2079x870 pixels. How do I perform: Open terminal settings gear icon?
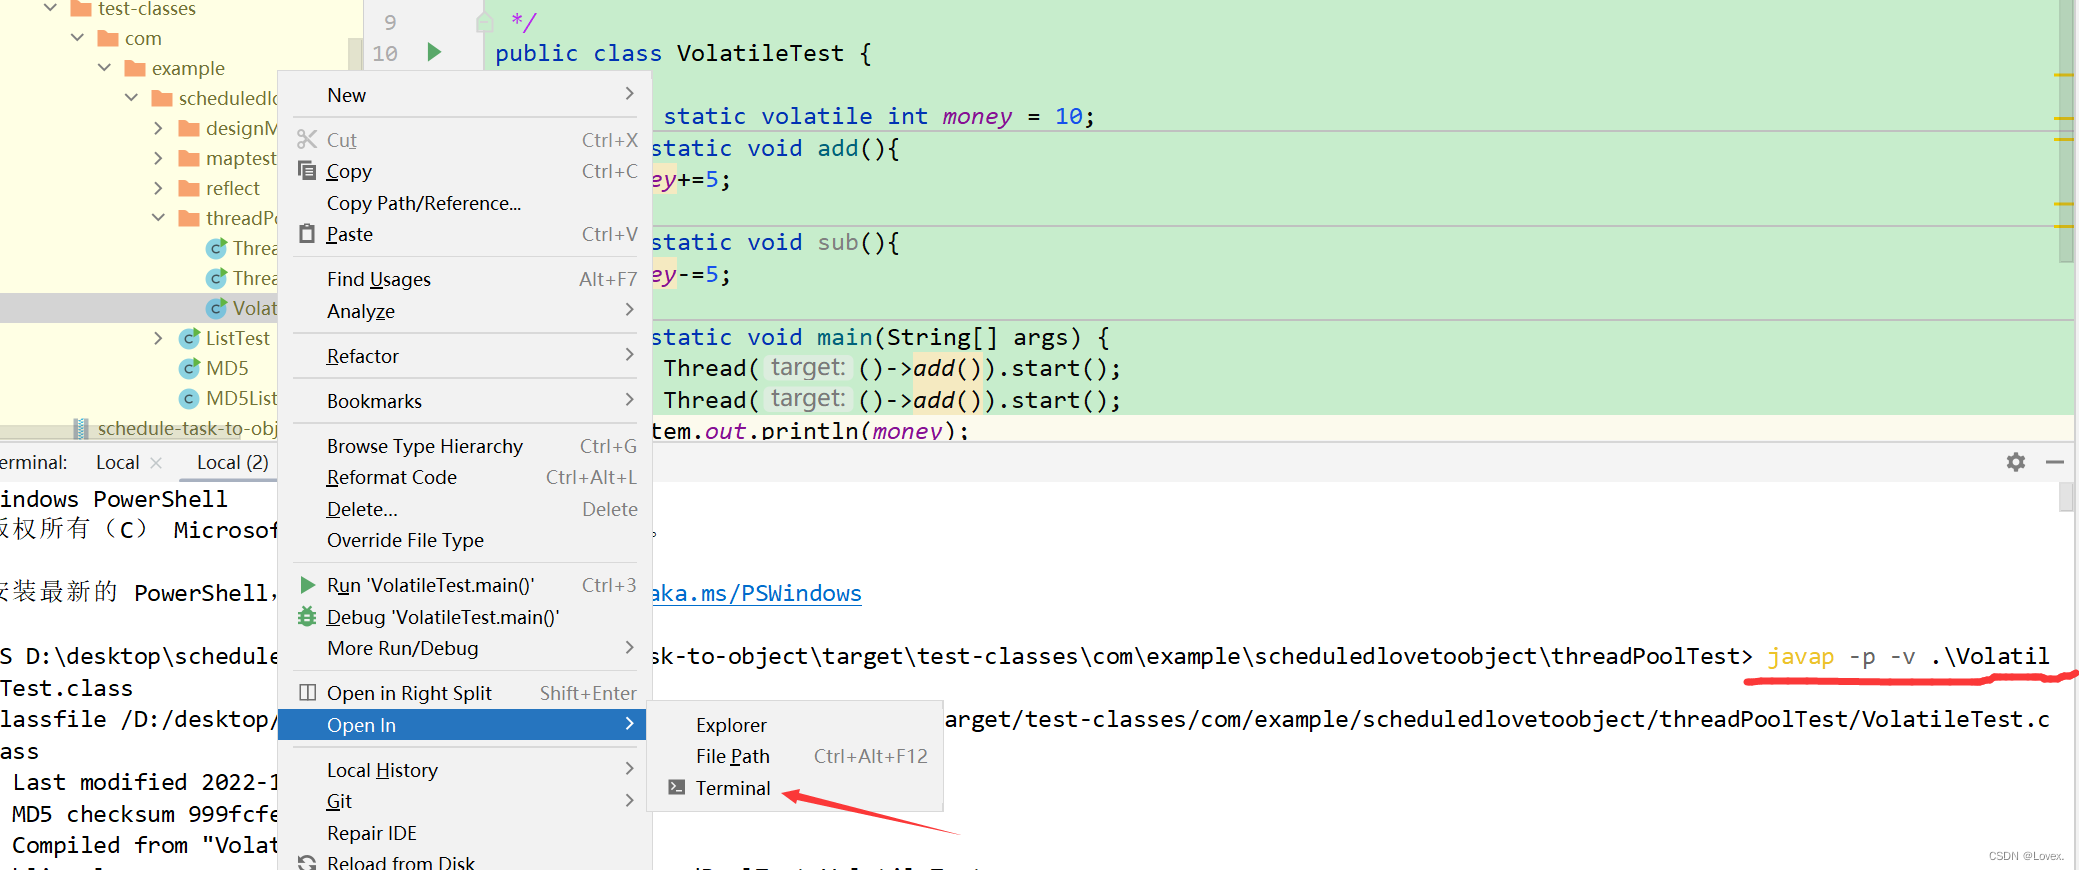coord(2016,462)
